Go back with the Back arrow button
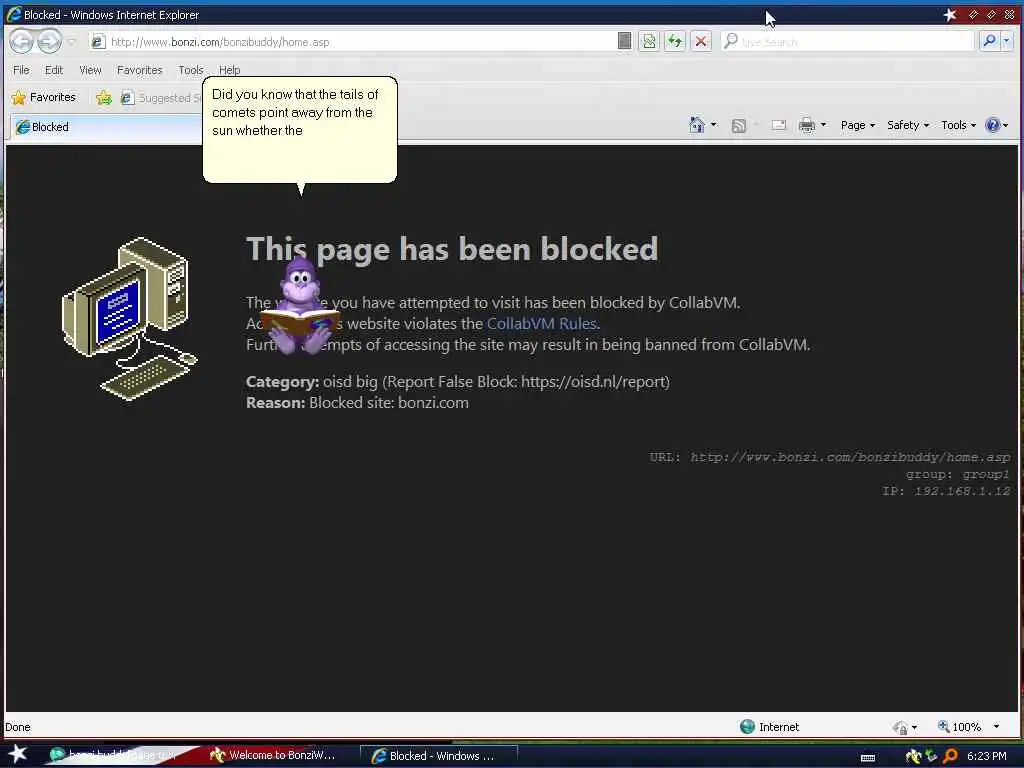This screenshot has height=768, width=1024. point(21,42)
